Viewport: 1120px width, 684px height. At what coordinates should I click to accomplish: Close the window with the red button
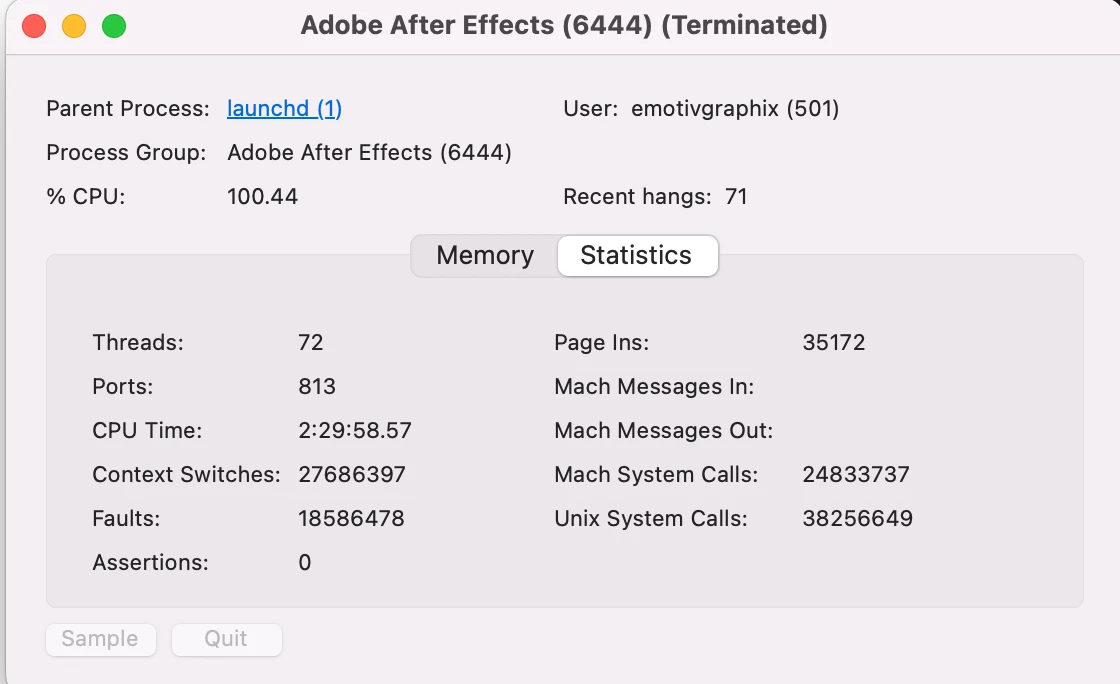coord(34,26)
